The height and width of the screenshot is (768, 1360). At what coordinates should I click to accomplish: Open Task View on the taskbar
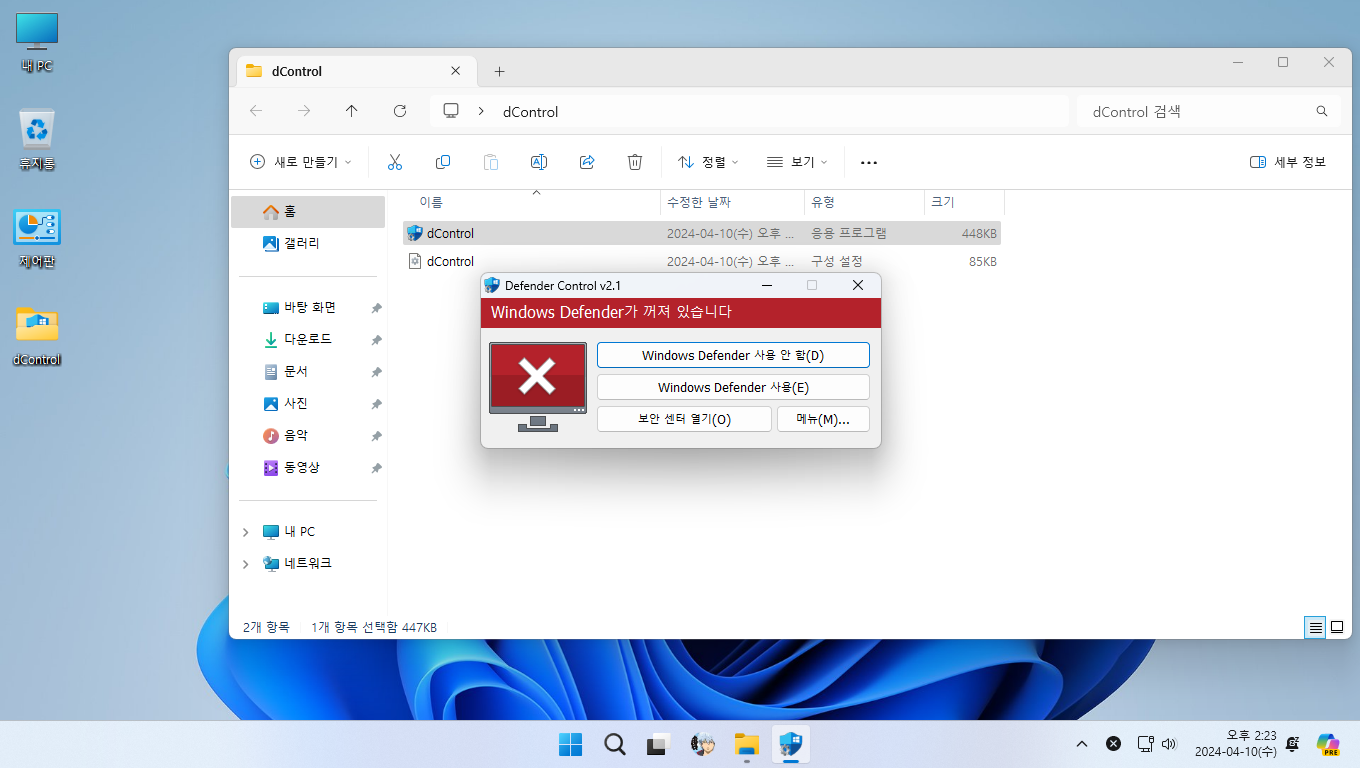click(x=658, y=744)
